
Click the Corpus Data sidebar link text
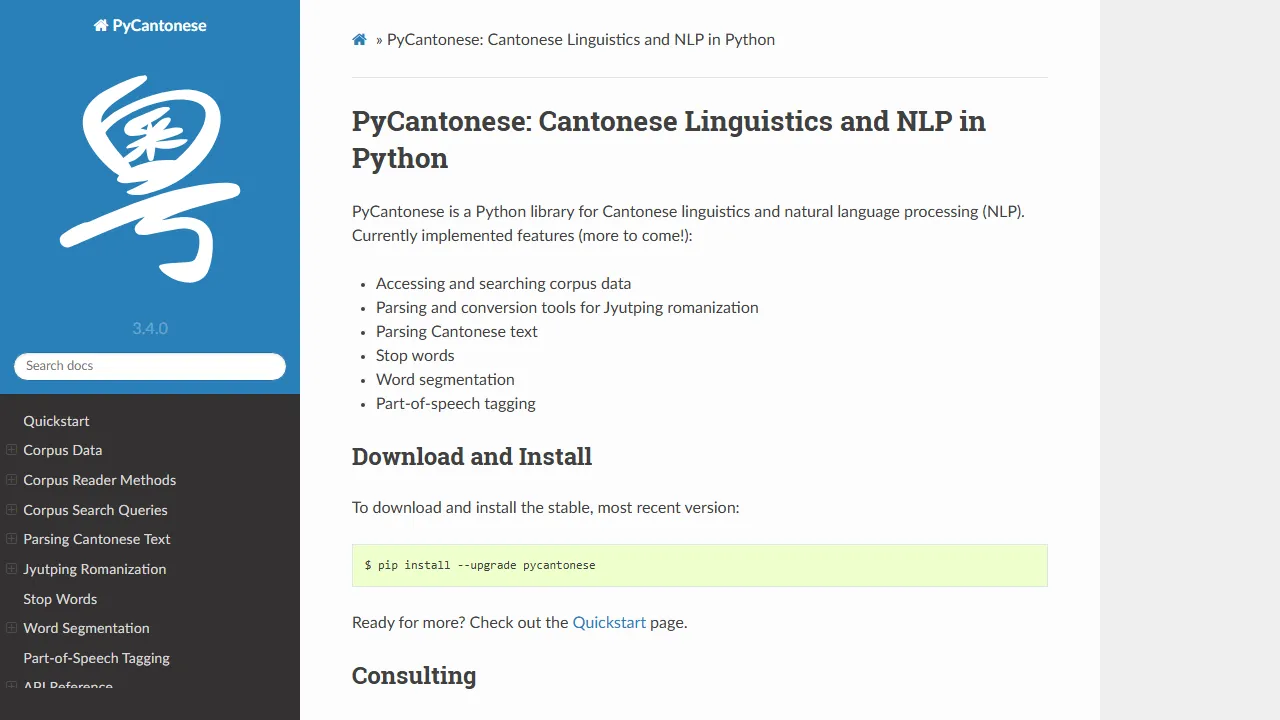(62, 450)
